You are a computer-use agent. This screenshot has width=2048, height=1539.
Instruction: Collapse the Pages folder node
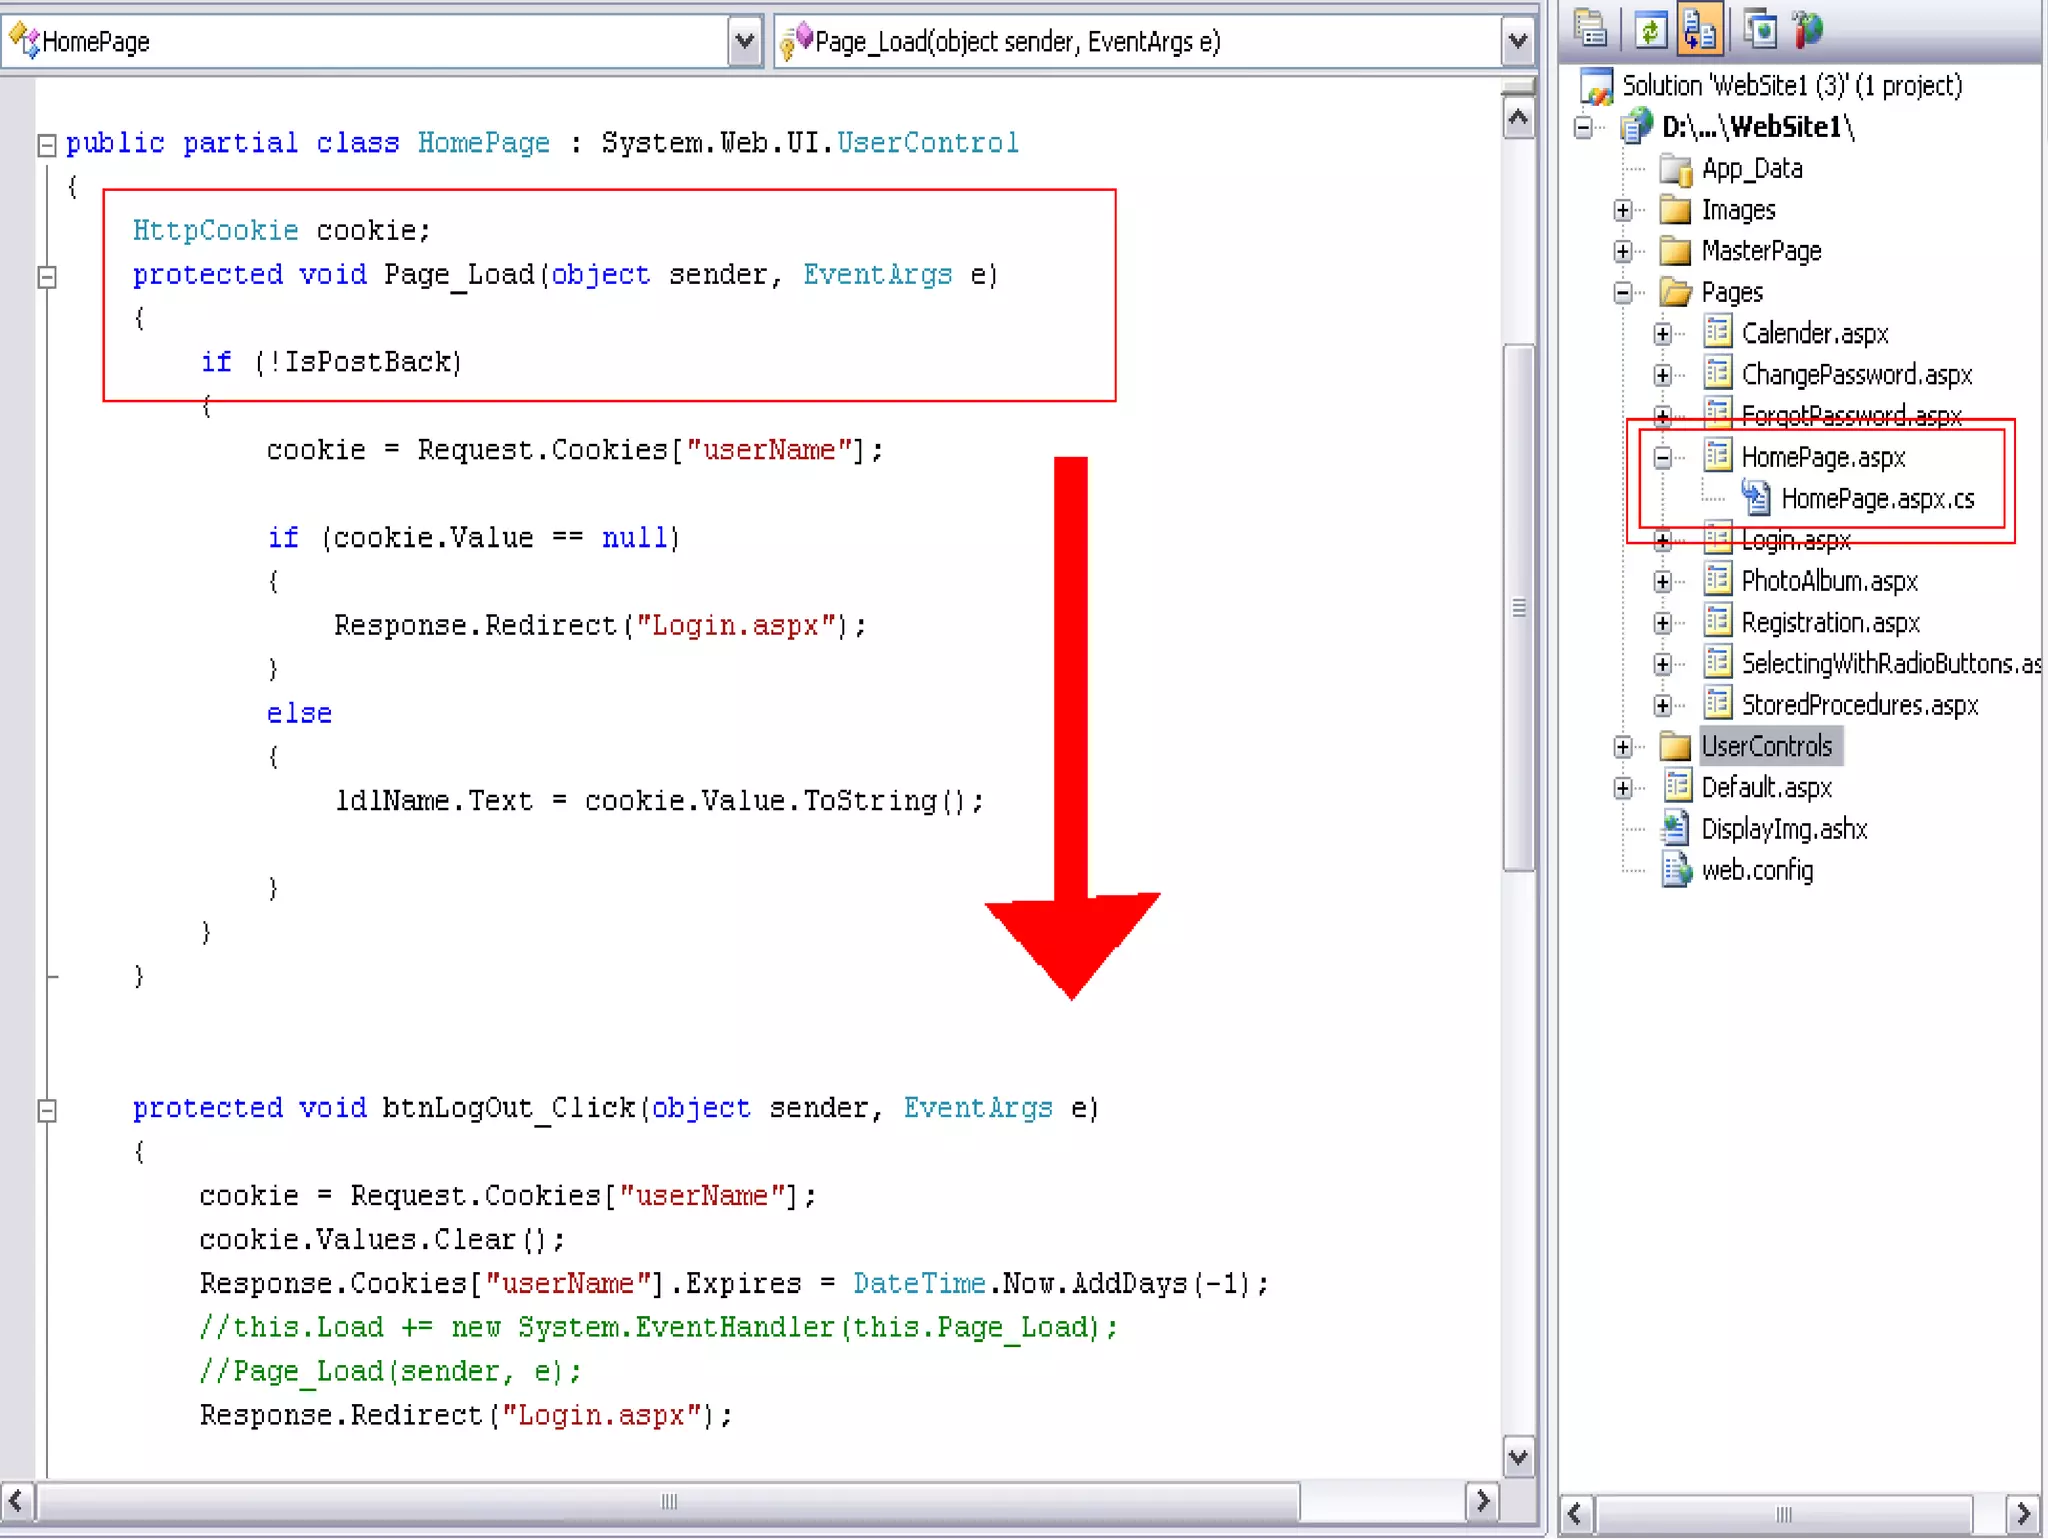click(1622, 292)
